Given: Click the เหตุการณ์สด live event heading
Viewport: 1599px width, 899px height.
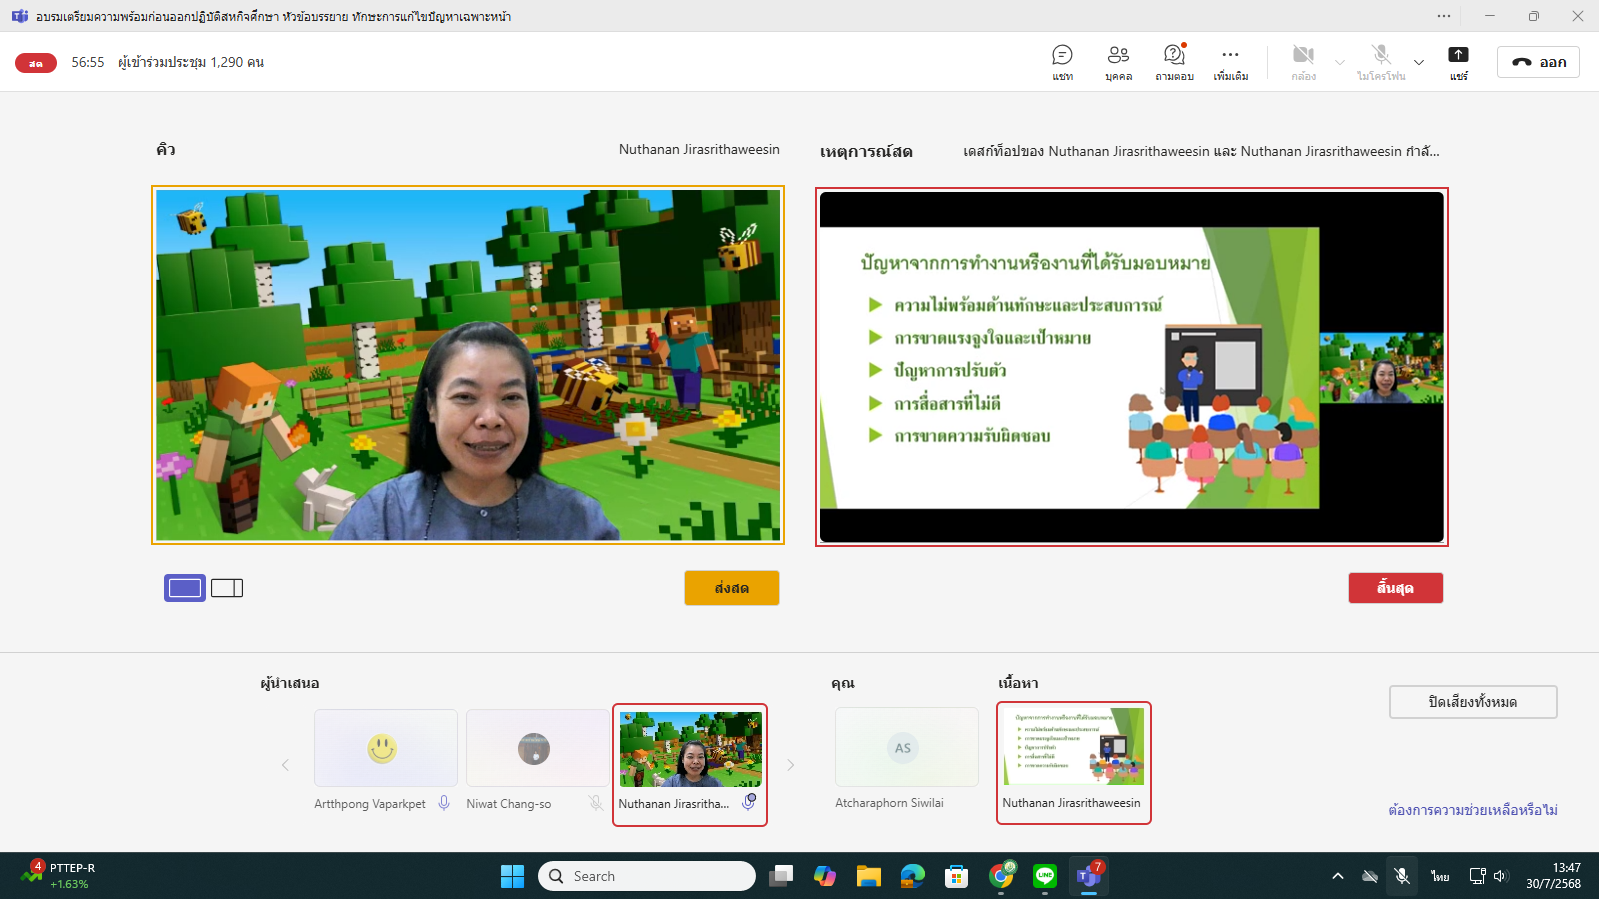Looking at the screenshot, I should coord(866,152).
